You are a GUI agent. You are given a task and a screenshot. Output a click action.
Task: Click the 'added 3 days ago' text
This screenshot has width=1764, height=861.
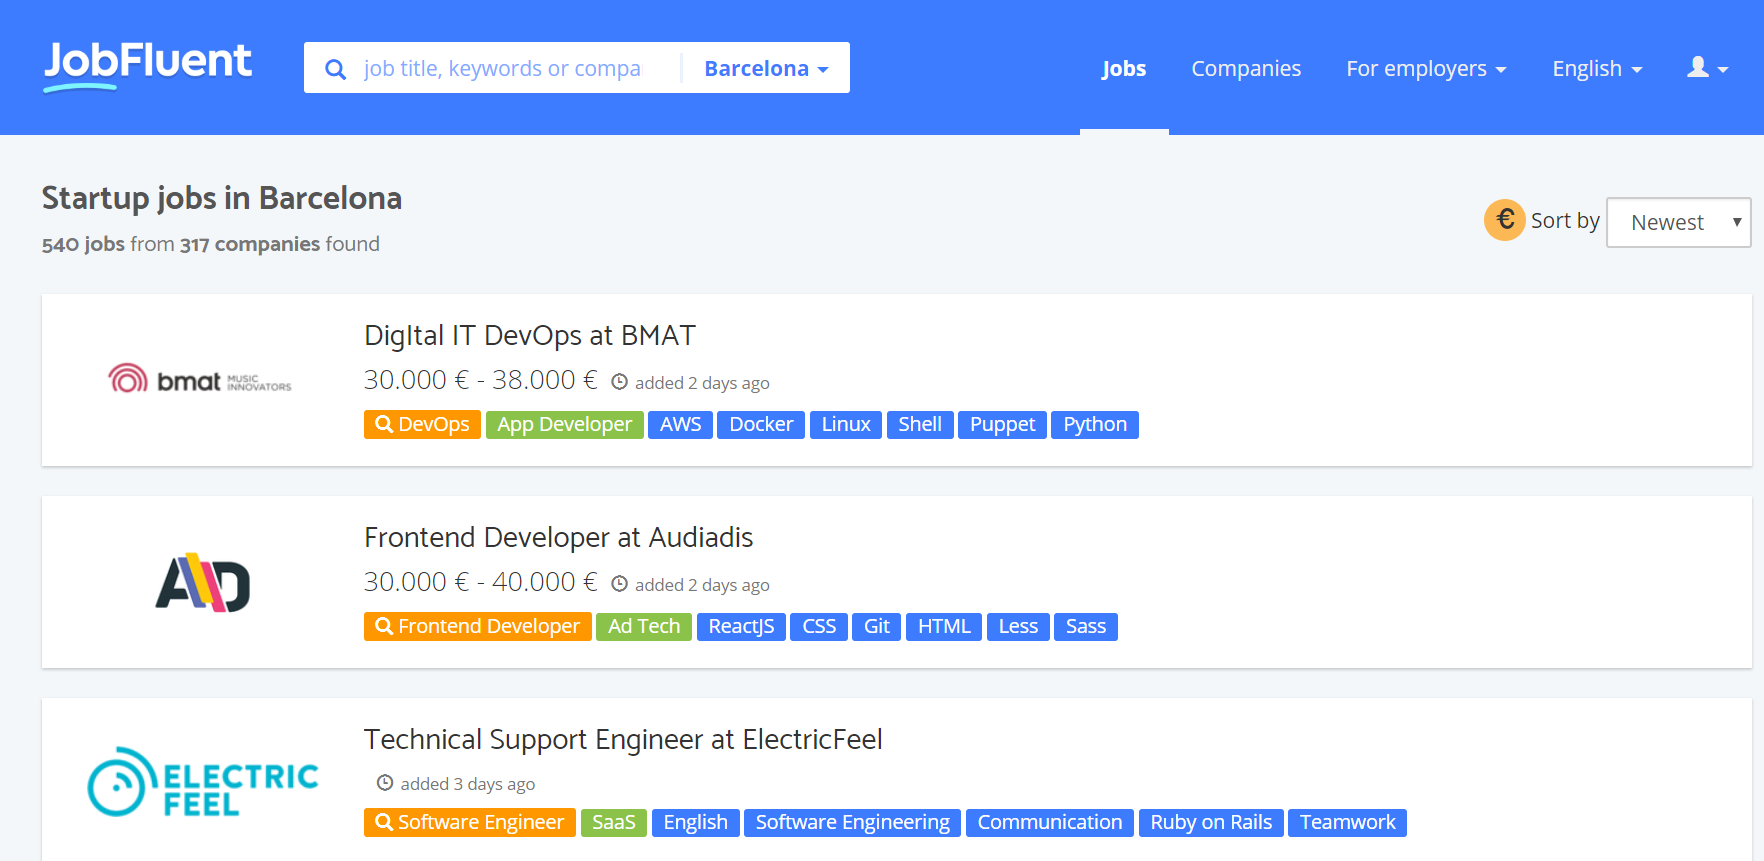467,784
